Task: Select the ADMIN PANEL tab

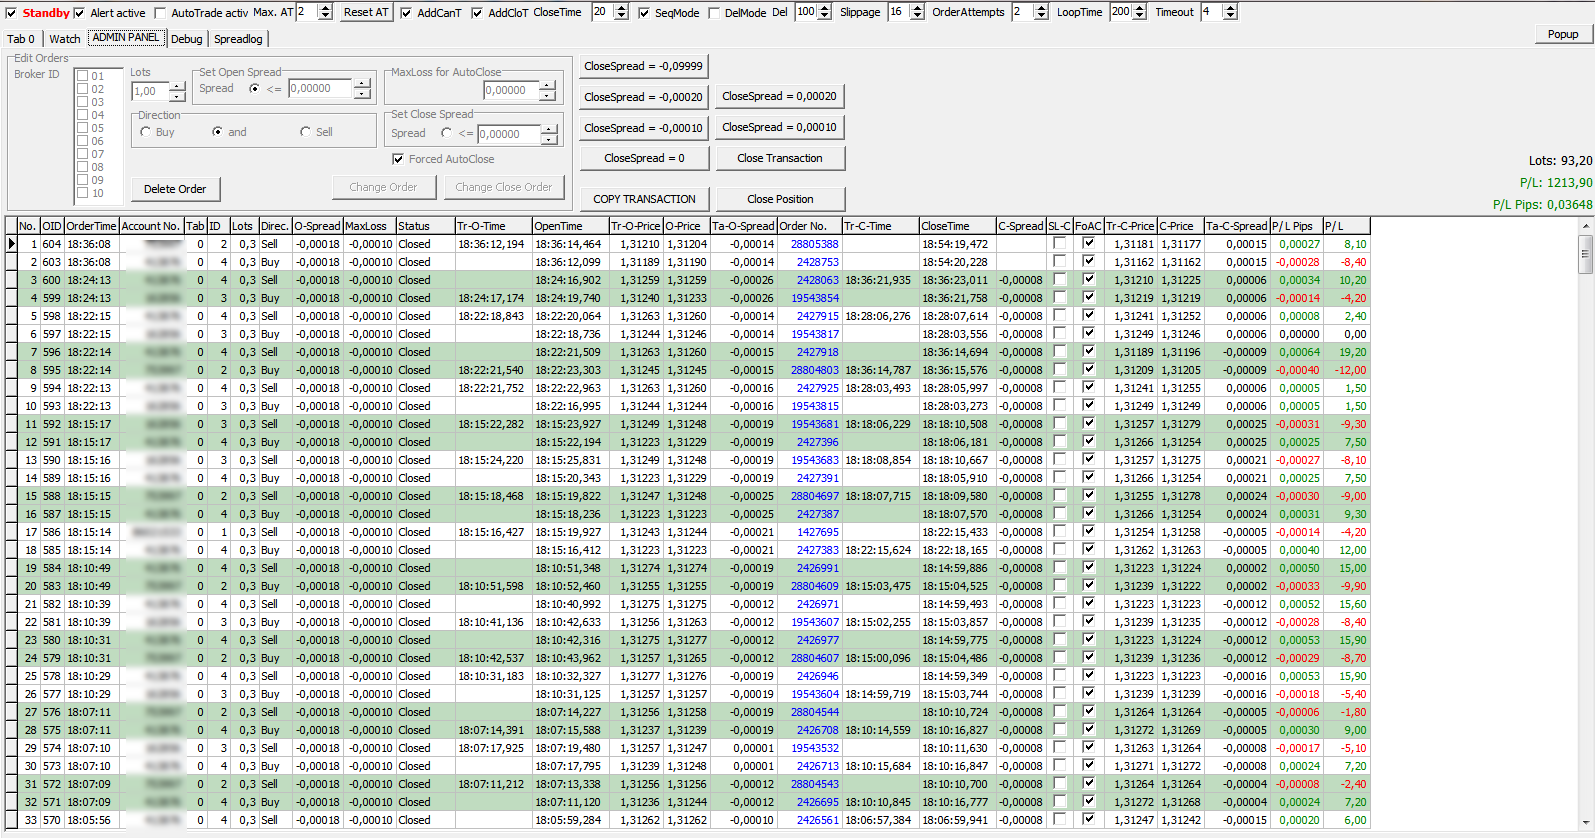Action: click(x=126, y=37)
